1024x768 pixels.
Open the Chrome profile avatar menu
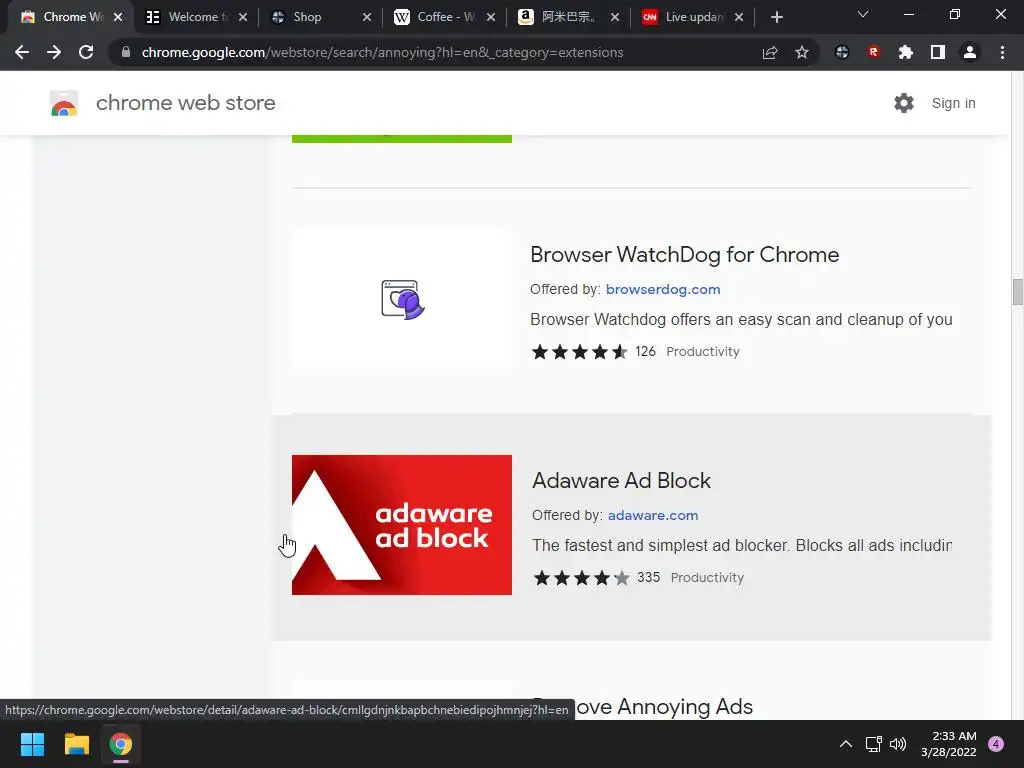tap(970, 52)
